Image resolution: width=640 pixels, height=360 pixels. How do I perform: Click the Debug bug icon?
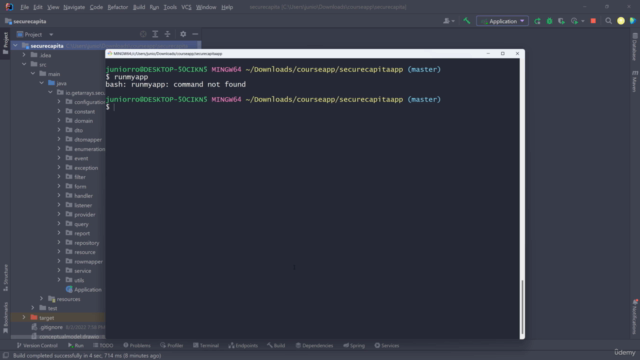[x=549, y=21]
